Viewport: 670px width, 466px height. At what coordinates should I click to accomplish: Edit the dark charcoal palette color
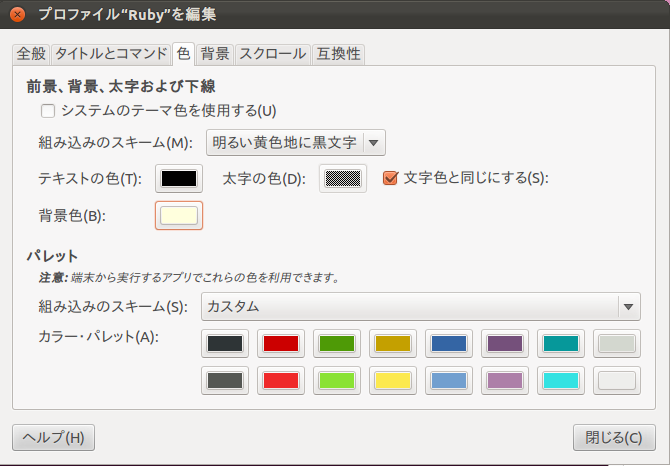point(225,343)
